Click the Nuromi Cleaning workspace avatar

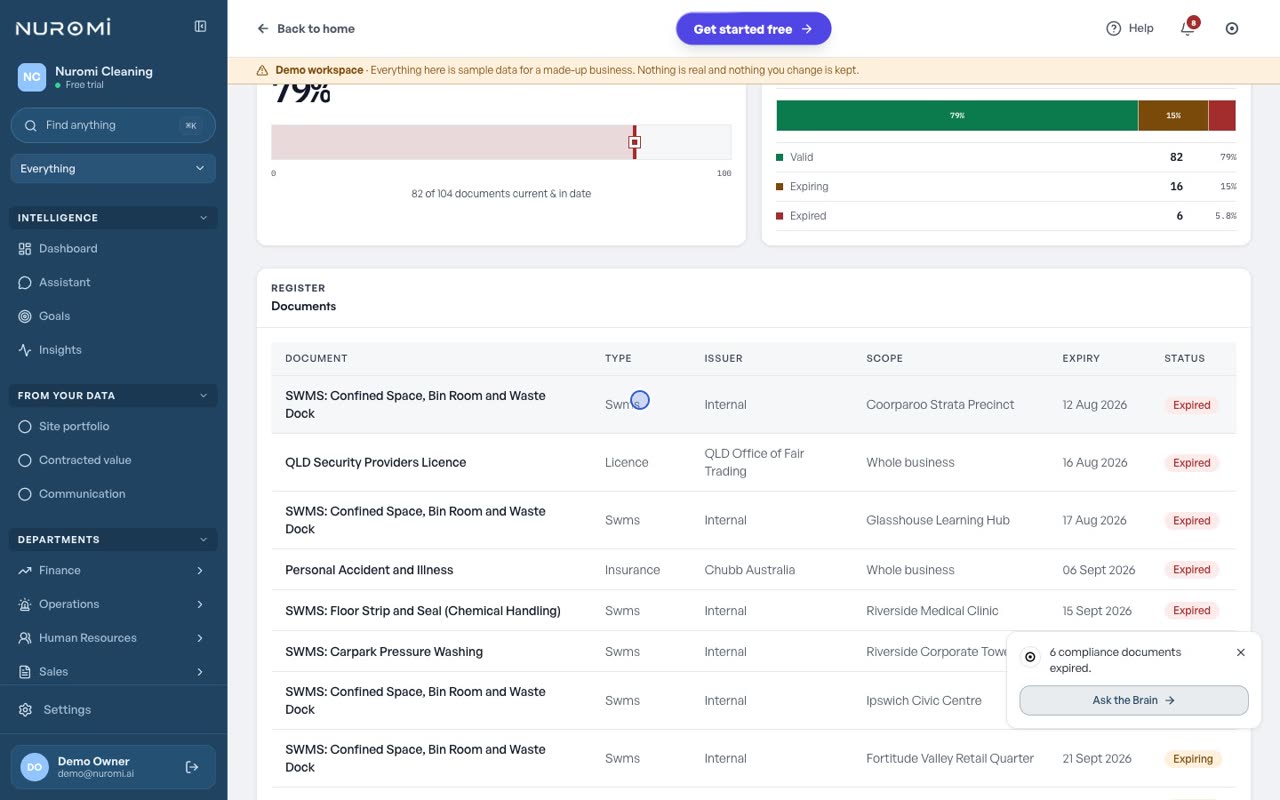coord(32,77)
